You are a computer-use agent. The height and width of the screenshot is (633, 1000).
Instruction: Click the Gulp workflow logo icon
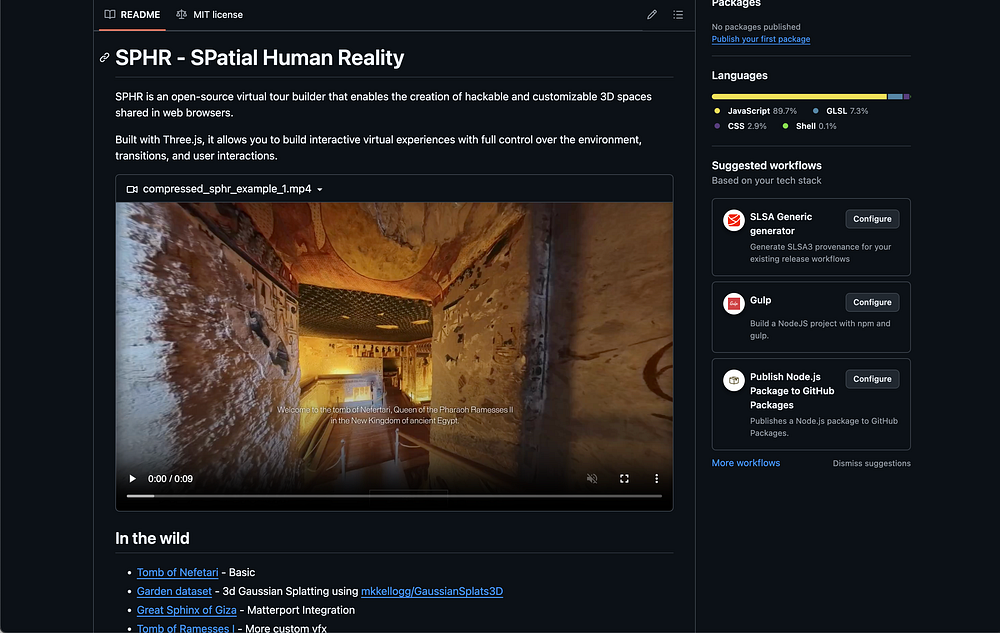[x=733, y=303]
